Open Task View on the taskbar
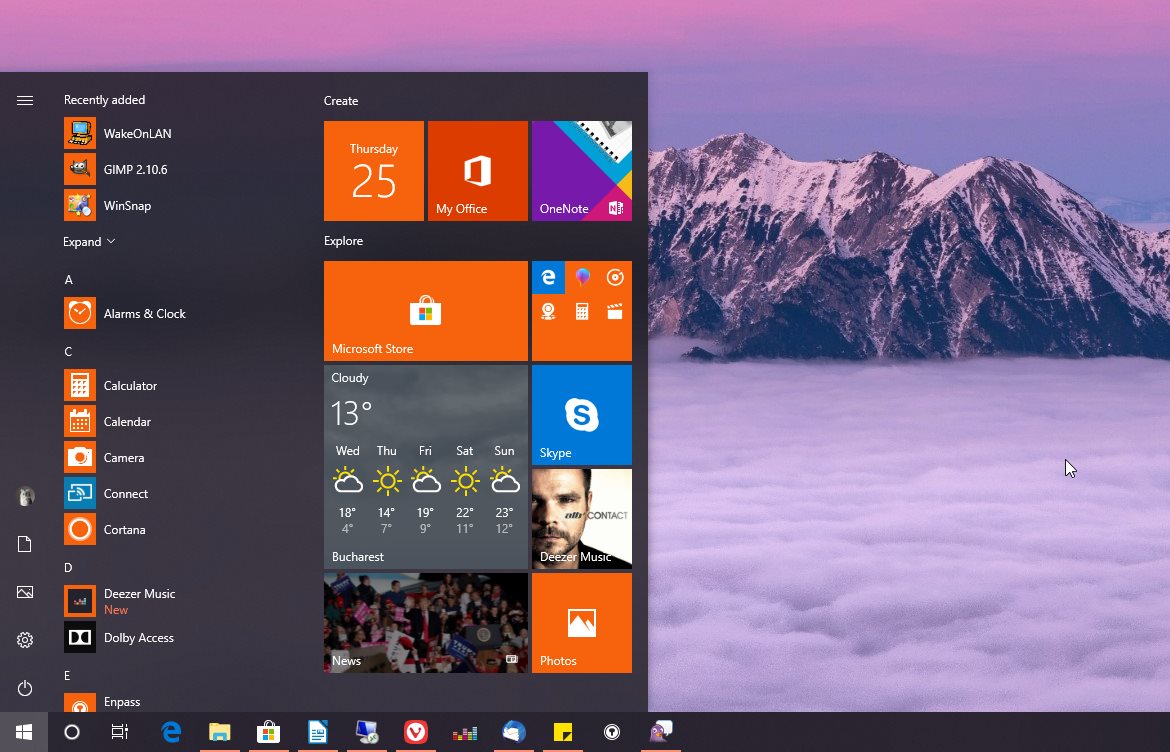Viewport: 1170px width, 752px height. (119, 732)
